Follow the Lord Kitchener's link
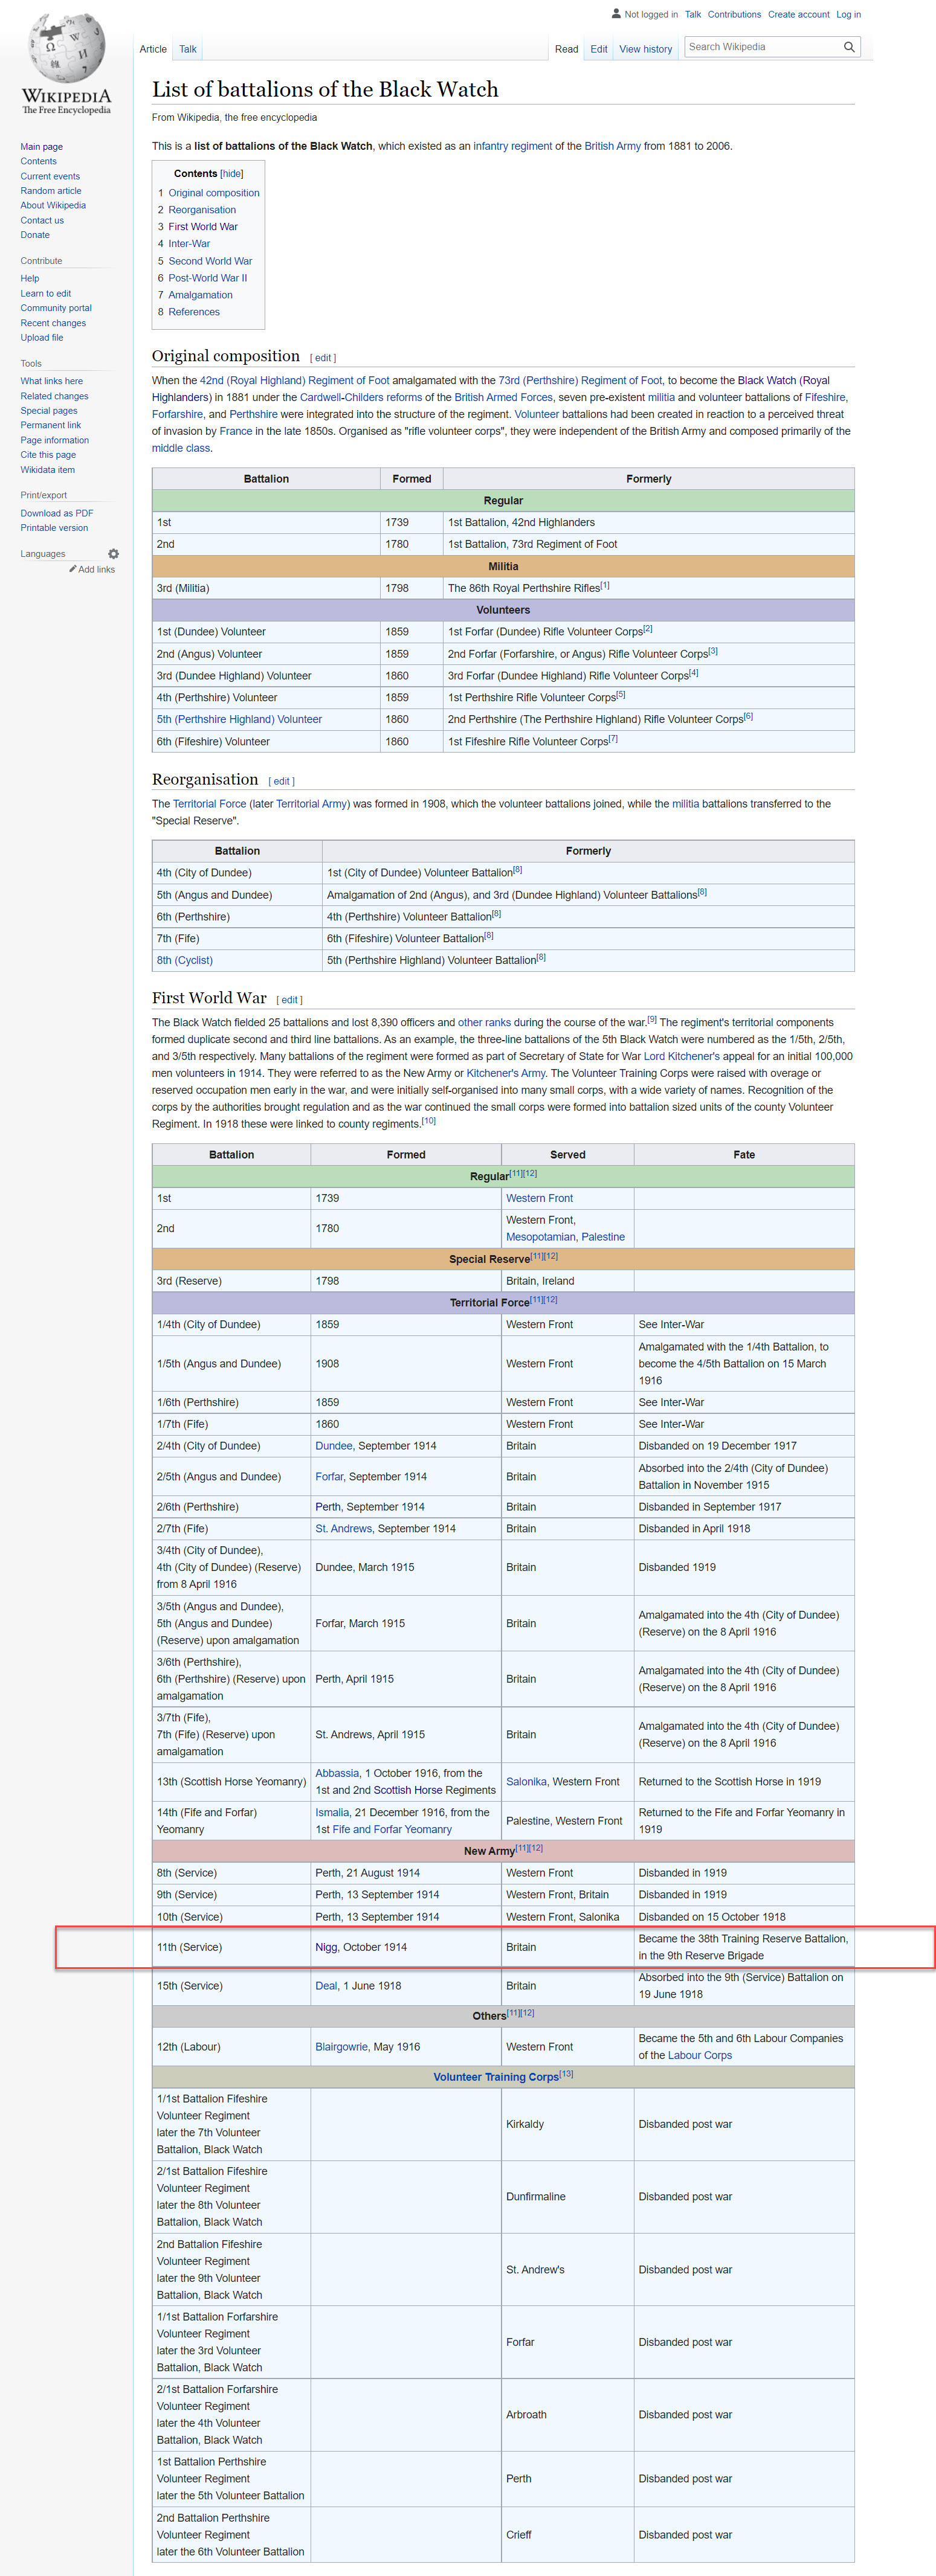936x2576 pixels. pyautogui.click(x=681, y=1056)
